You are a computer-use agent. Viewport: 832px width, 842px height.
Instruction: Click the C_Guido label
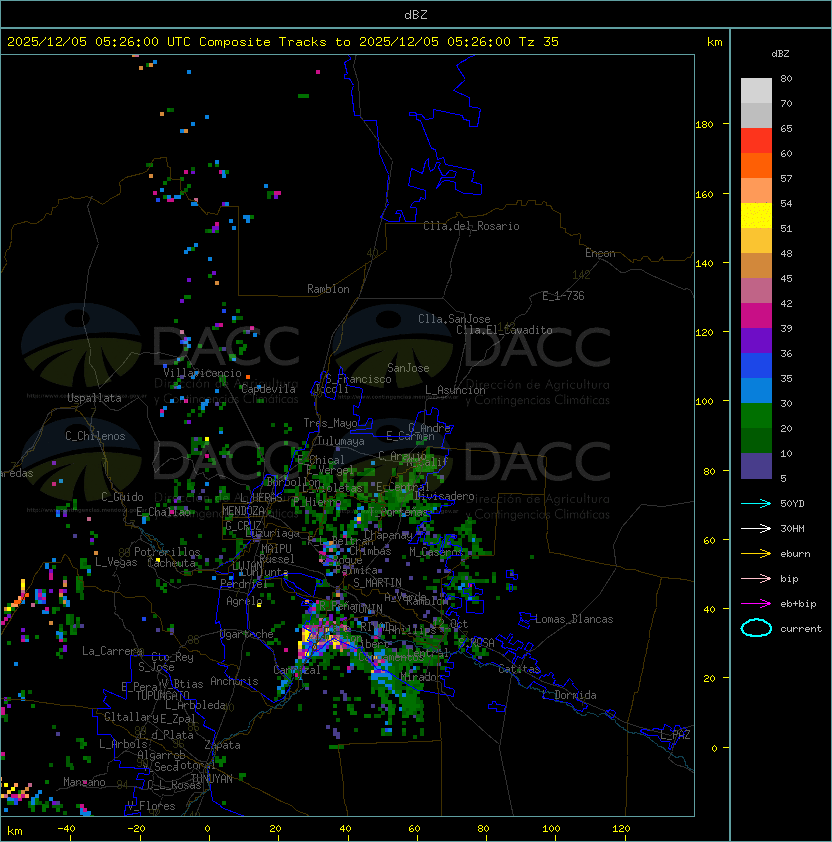122,497
